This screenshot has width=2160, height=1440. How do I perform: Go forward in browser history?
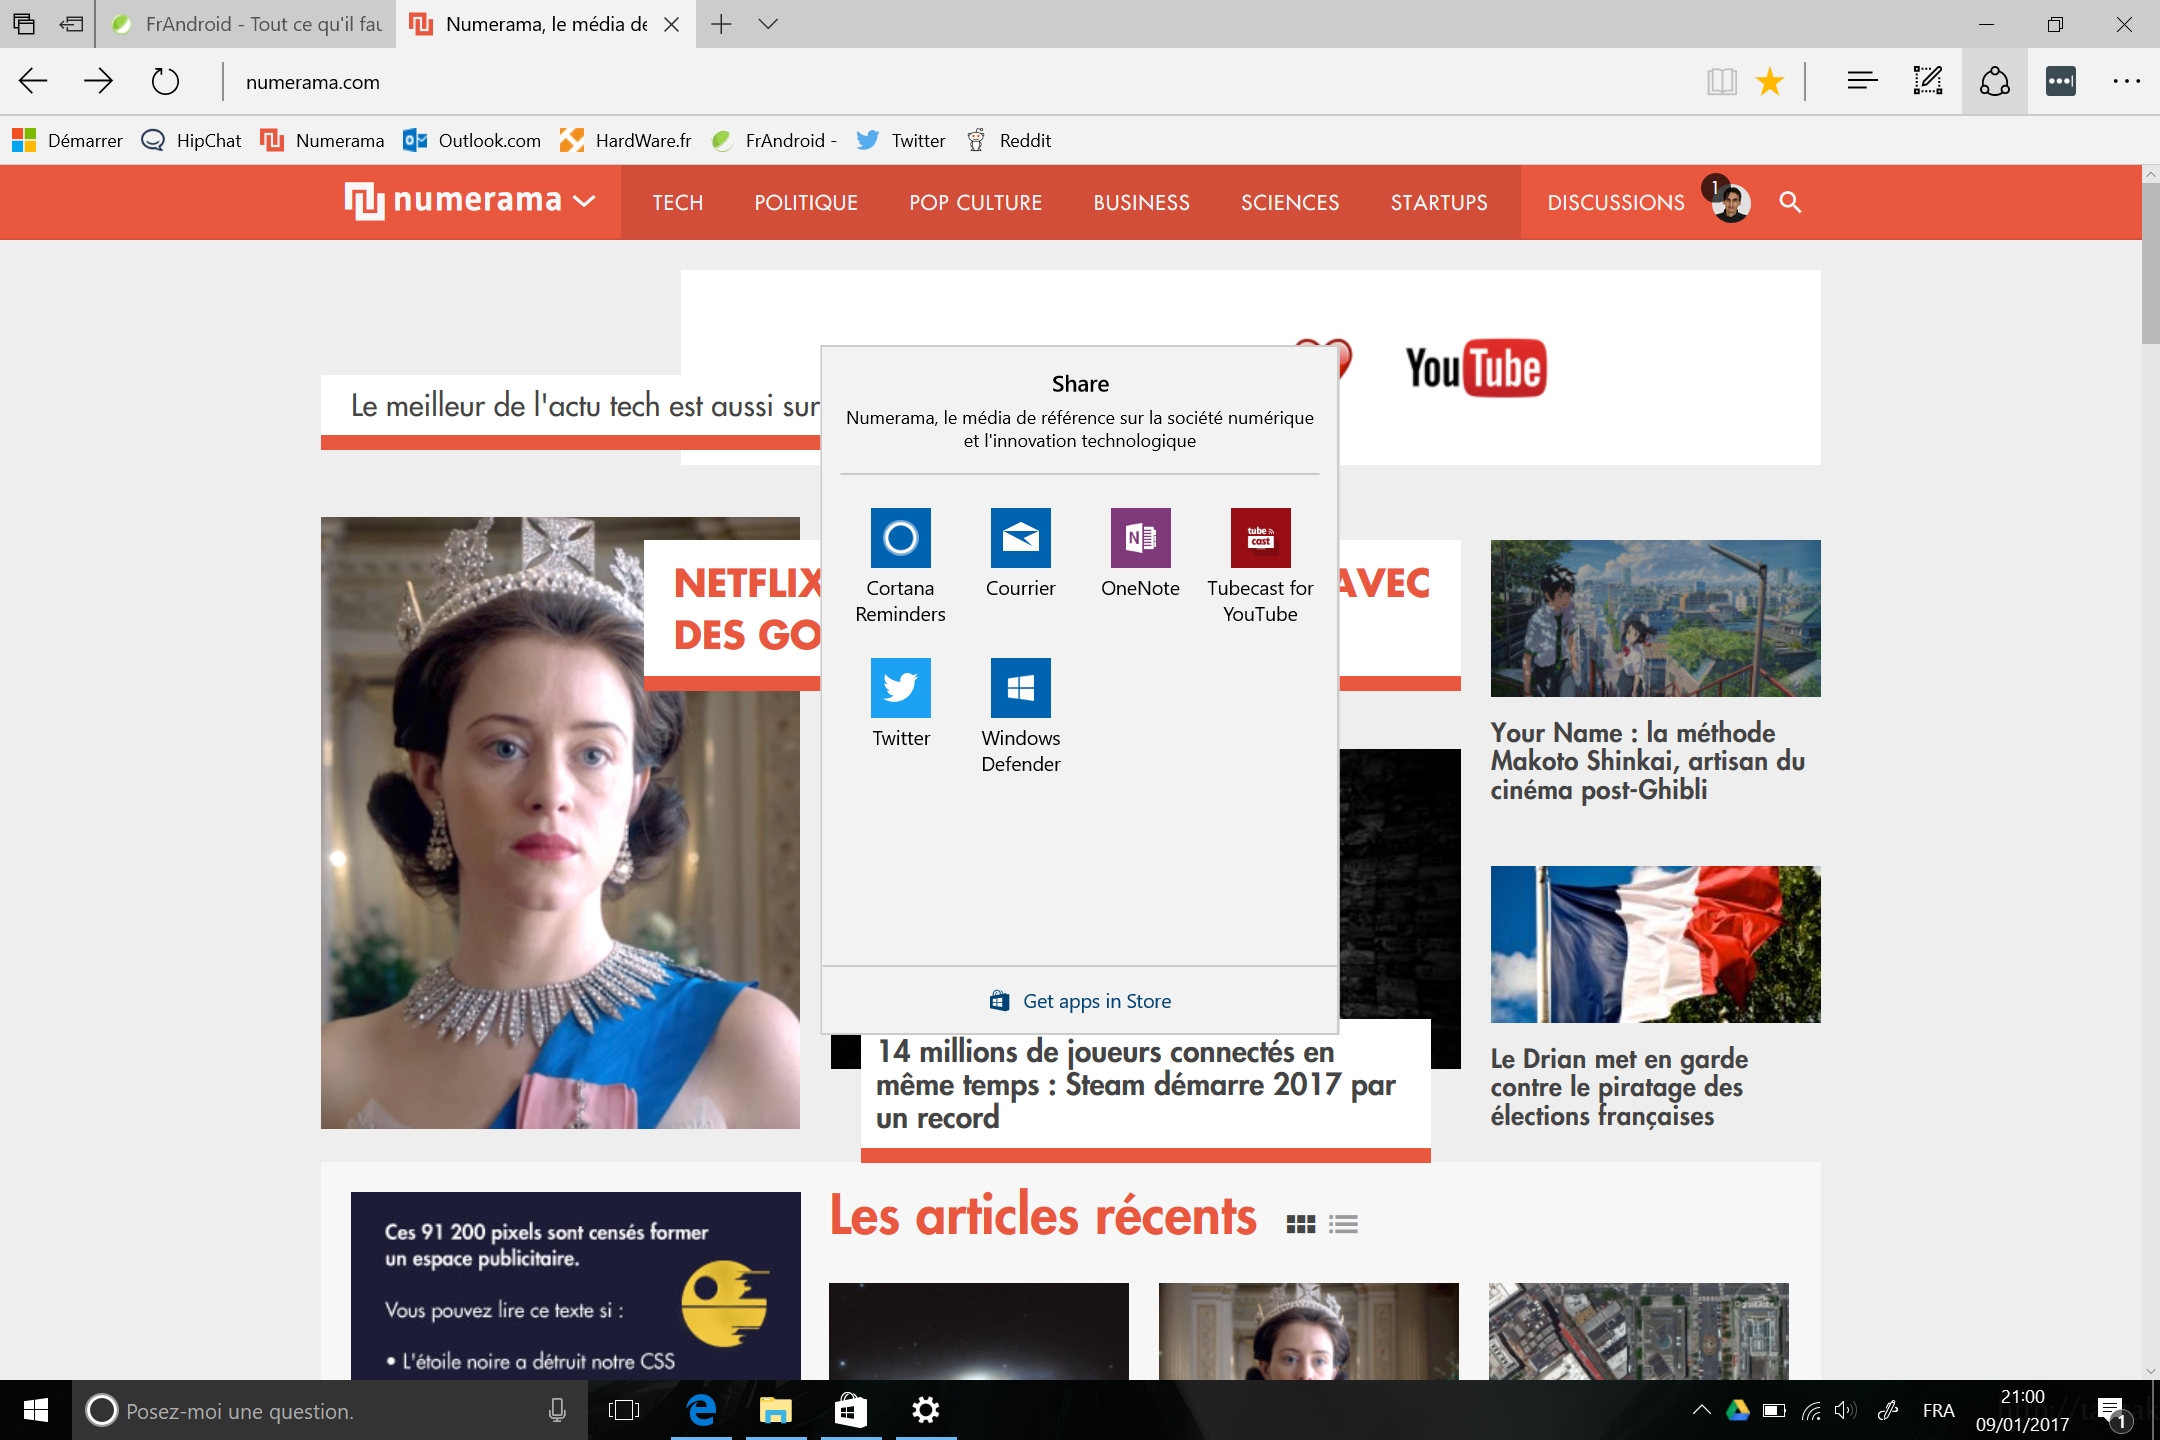point(98,82)
